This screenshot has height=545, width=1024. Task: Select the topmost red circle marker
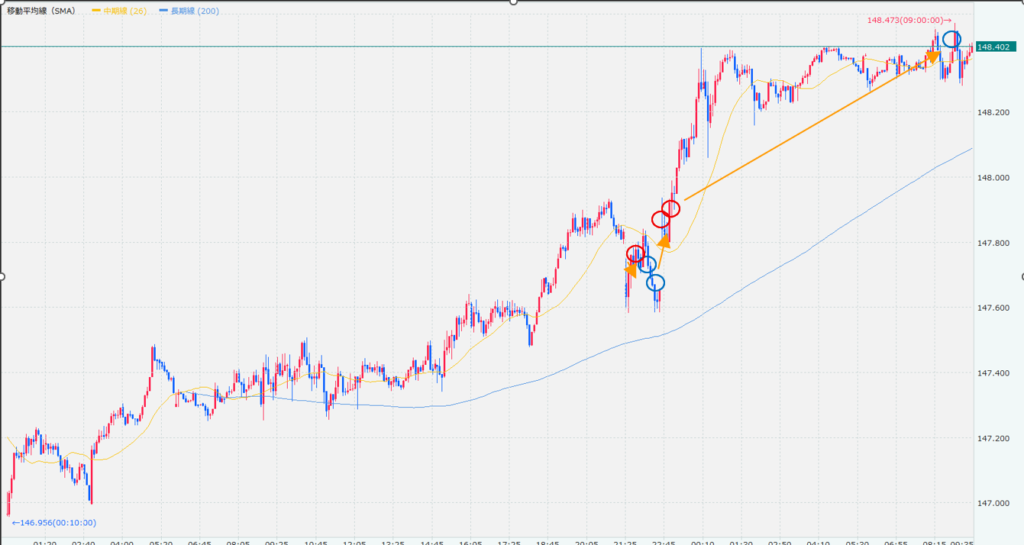671,209
